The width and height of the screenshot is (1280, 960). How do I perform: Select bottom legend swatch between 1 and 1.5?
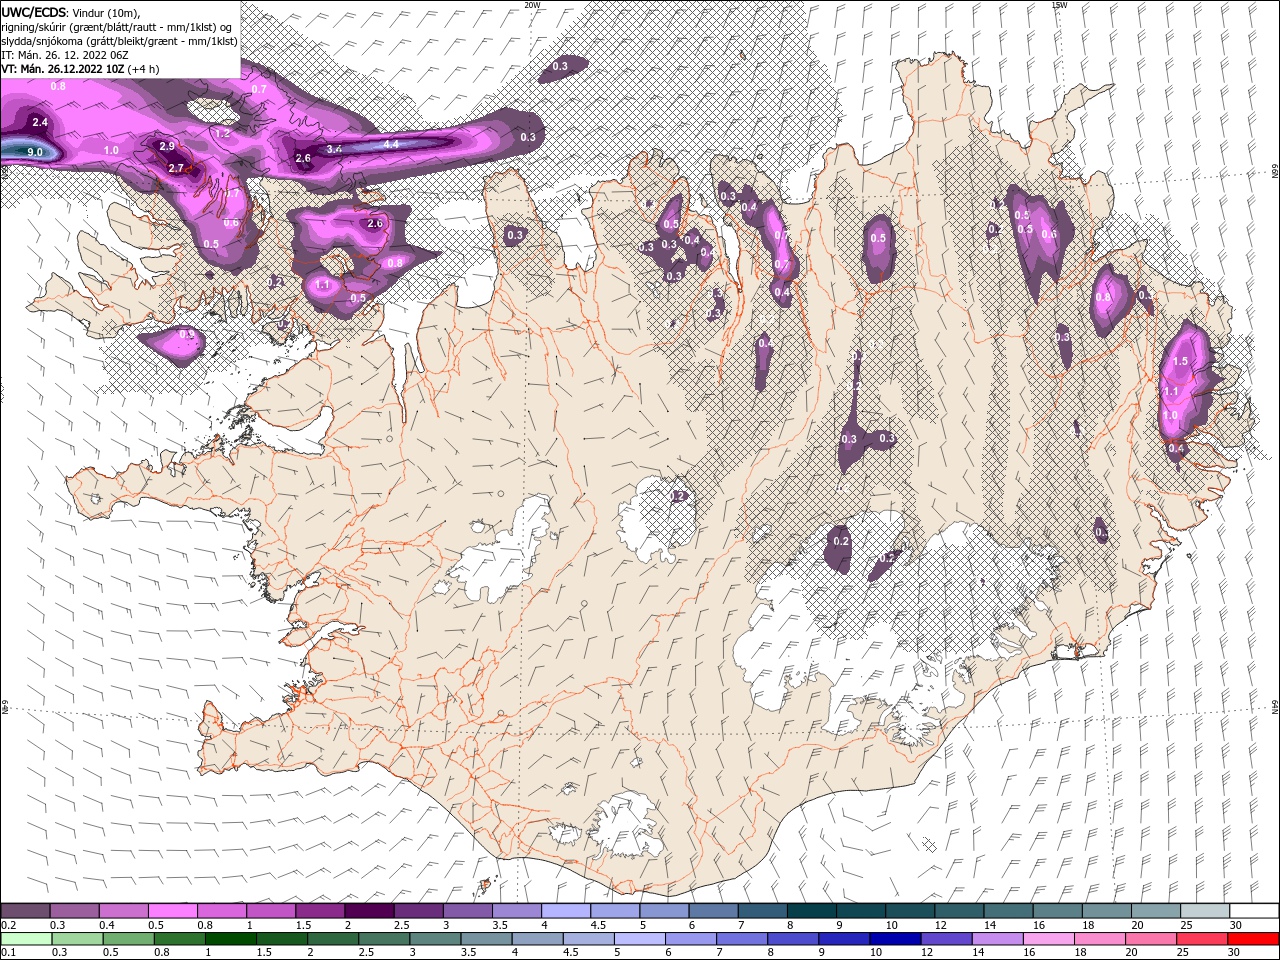click(231, 939)
